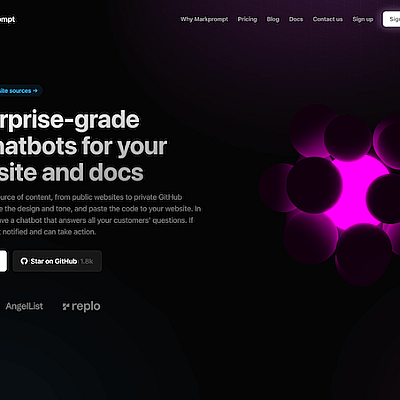Click the Replo logo icon
Viewport: 400px width, 400px height.
click(x=66, y=307)
